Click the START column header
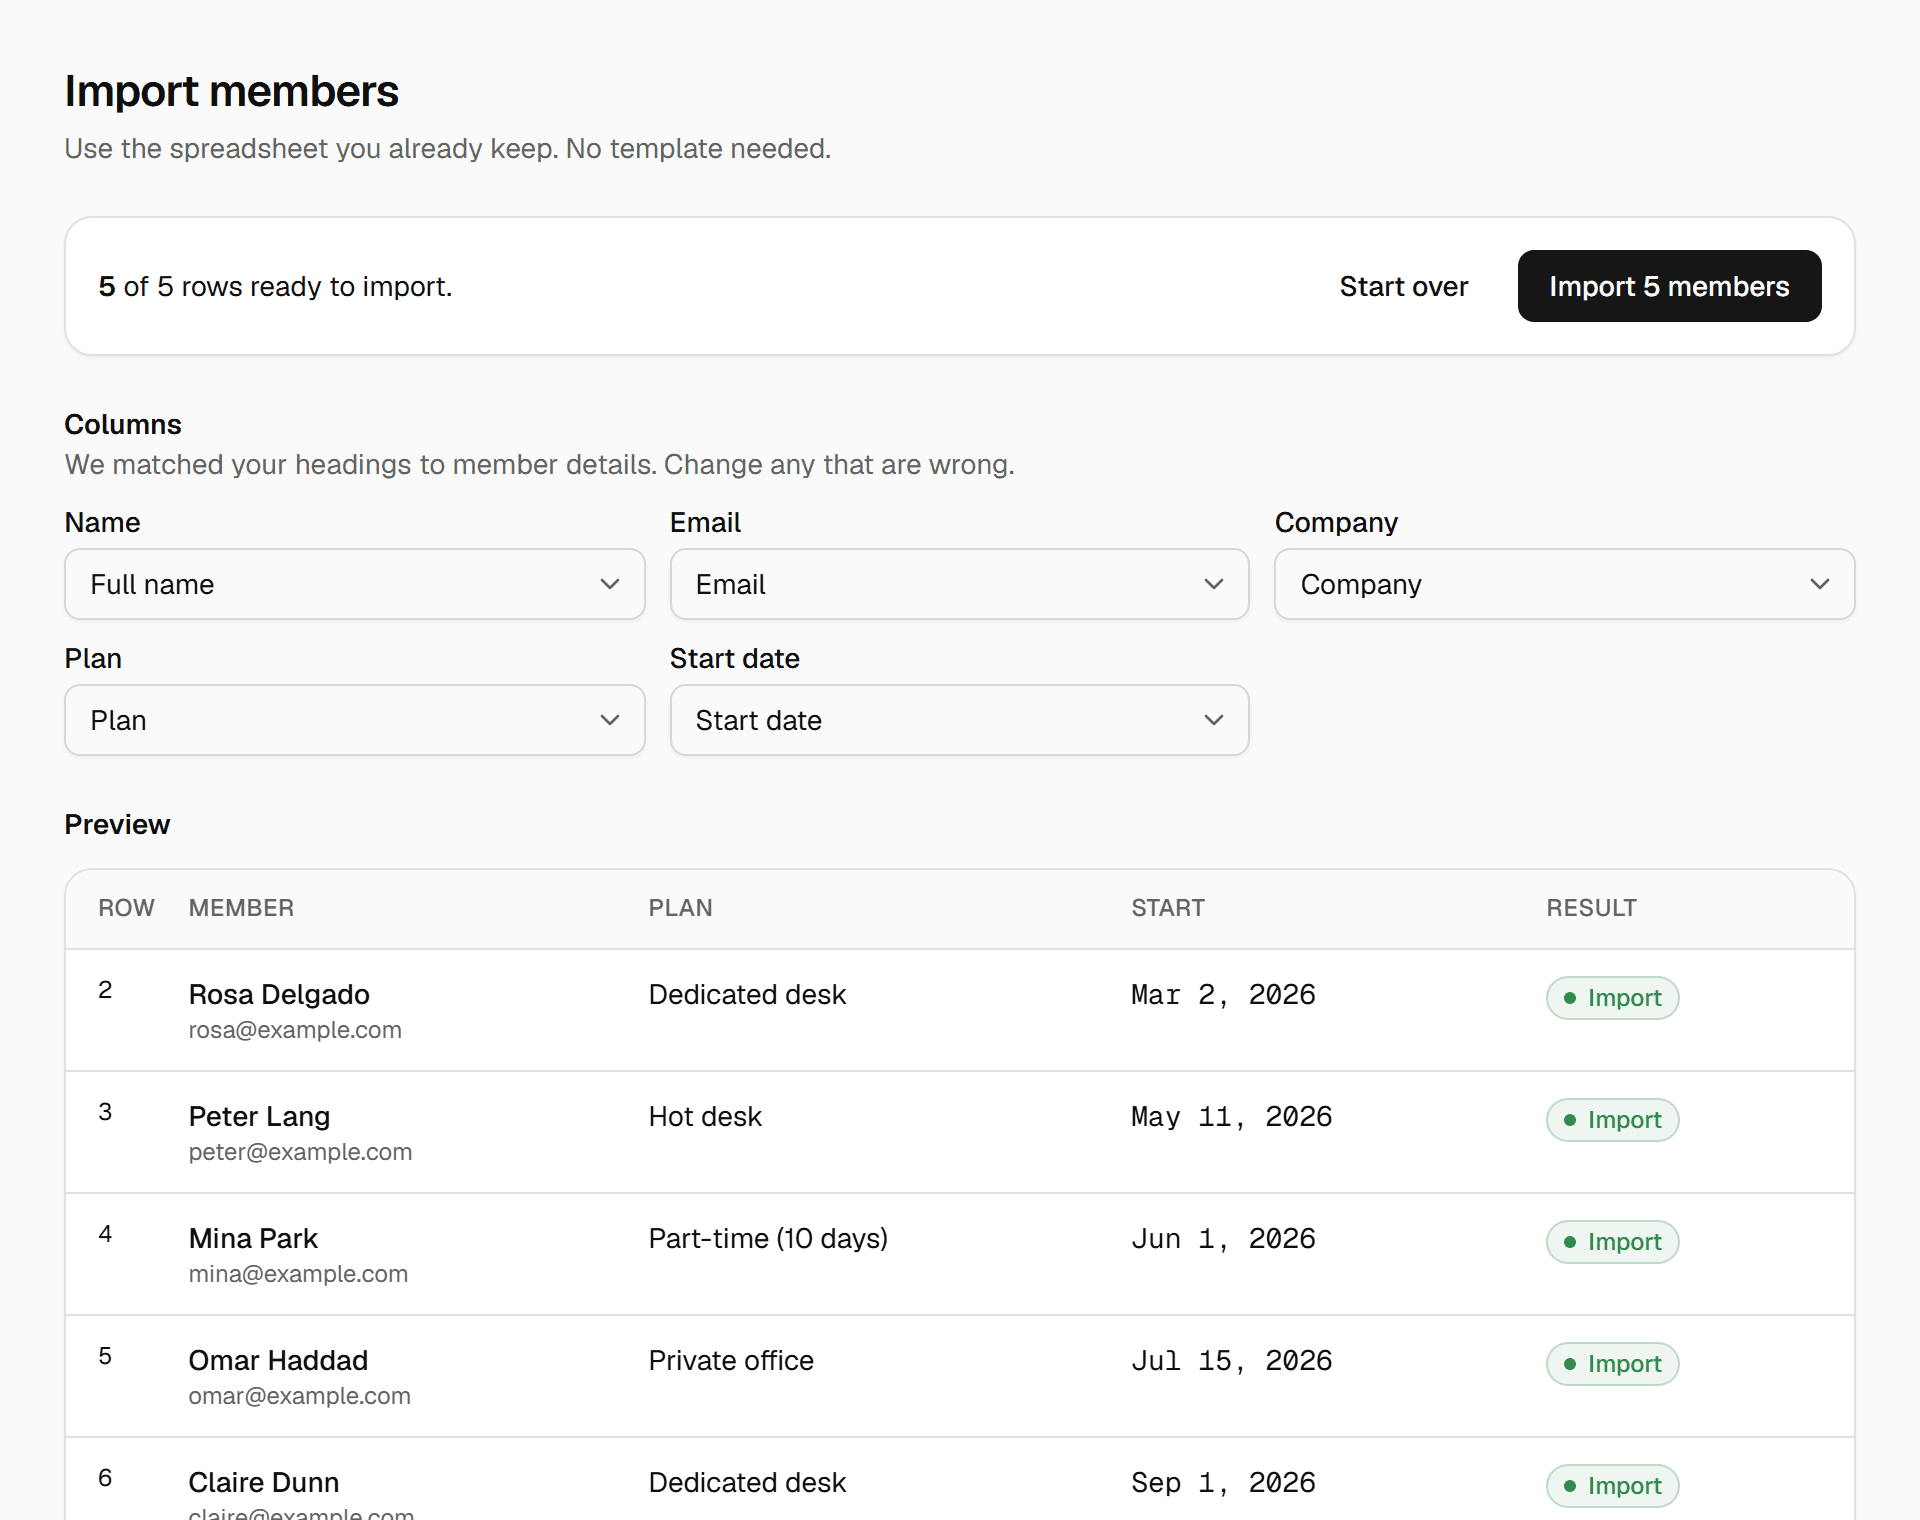Image resolution: width=1920 pixels, height=1520 pixels. tap(1167, 908)
